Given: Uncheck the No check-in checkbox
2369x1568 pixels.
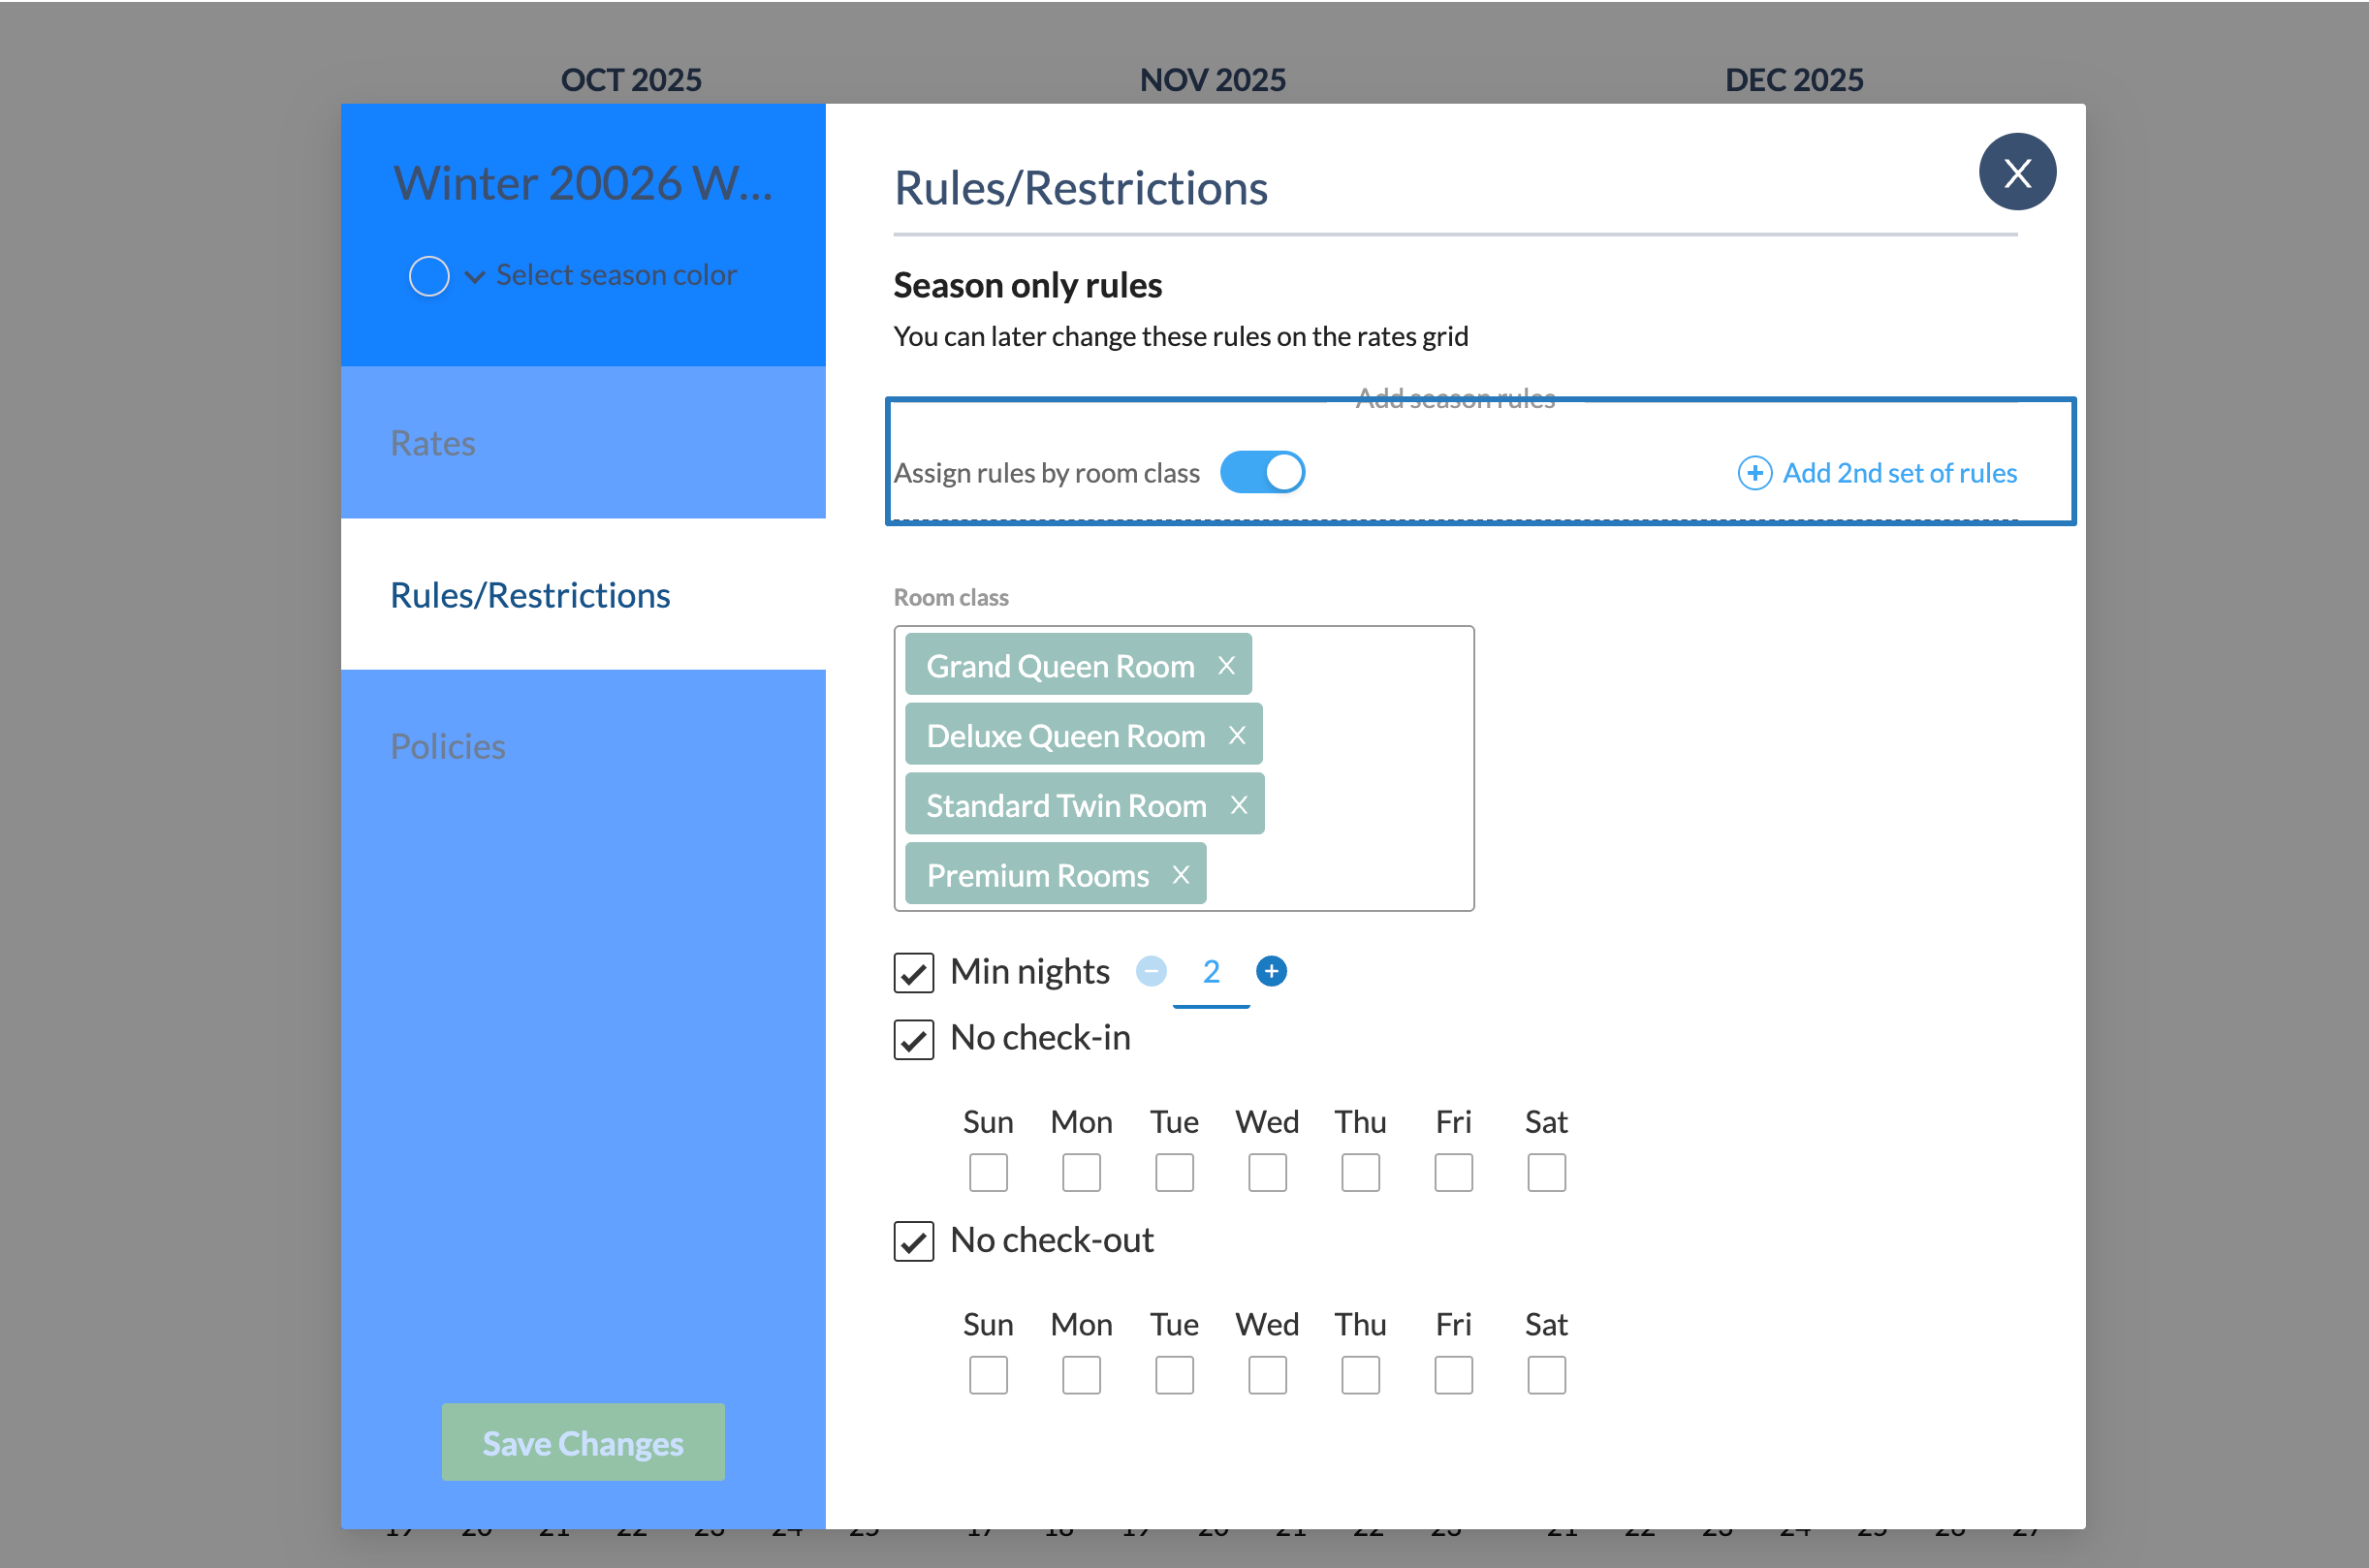Looking at the screenshot, I should tap(913, 1039).
